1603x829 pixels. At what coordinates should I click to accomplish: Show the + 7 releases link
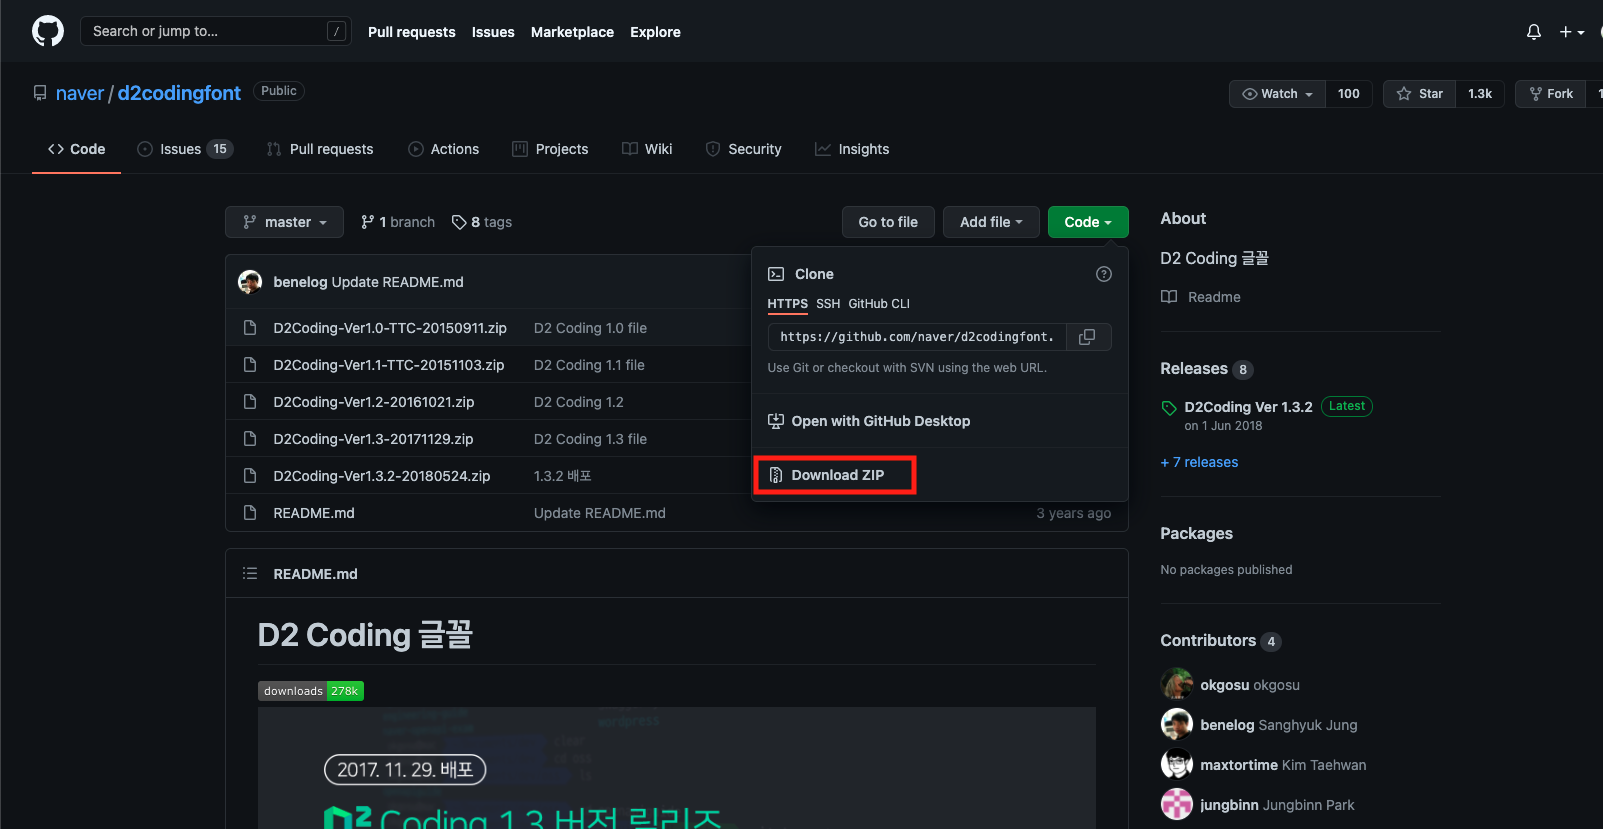coord(1199,462)
